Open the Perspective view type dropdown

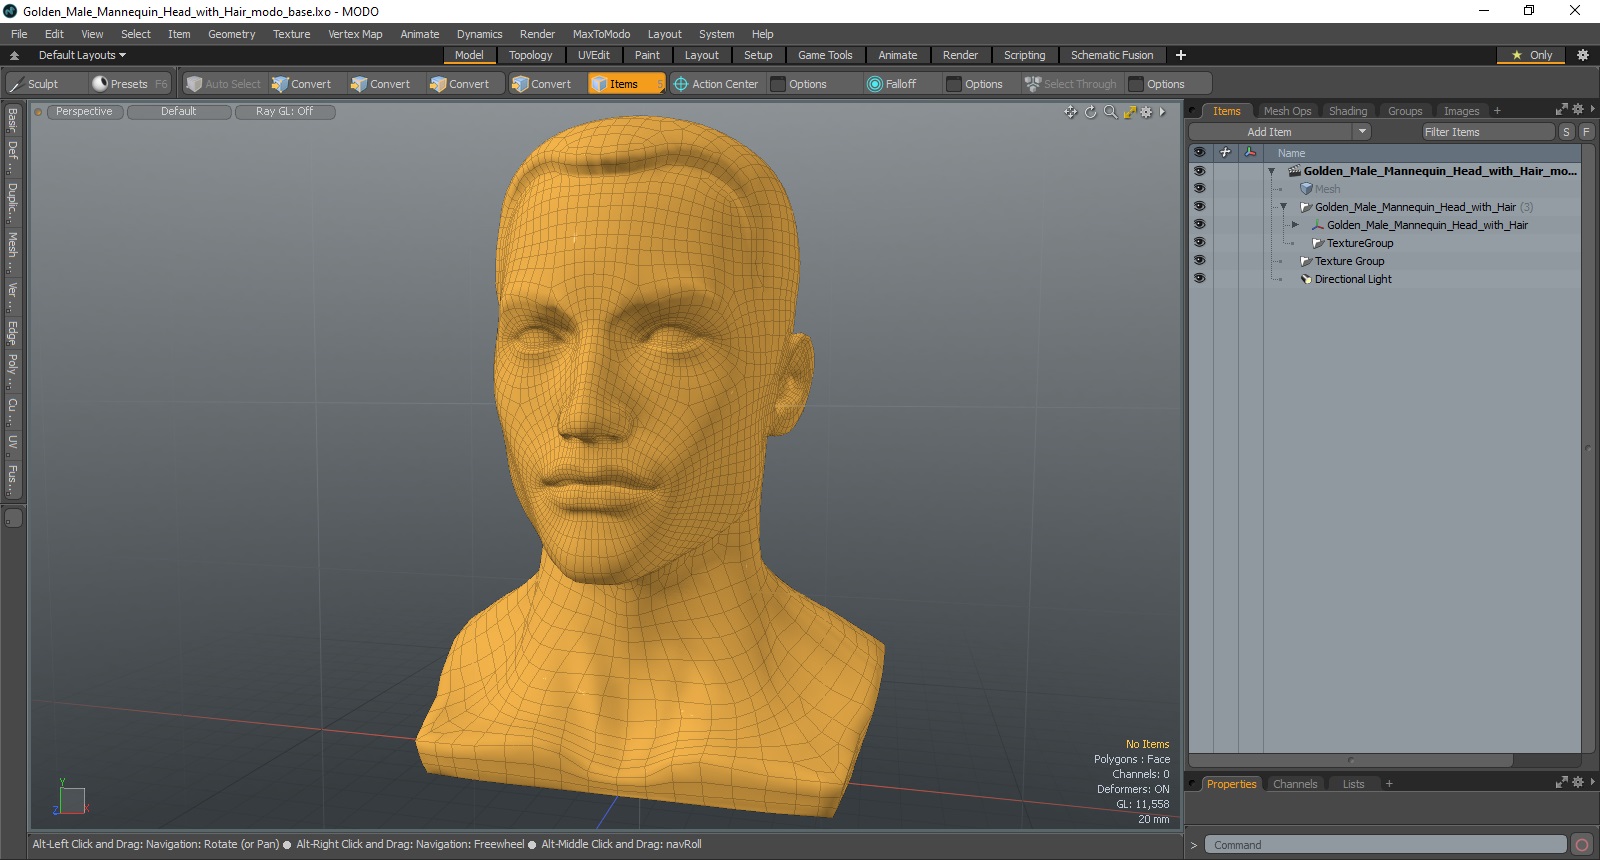coord(84,112)
